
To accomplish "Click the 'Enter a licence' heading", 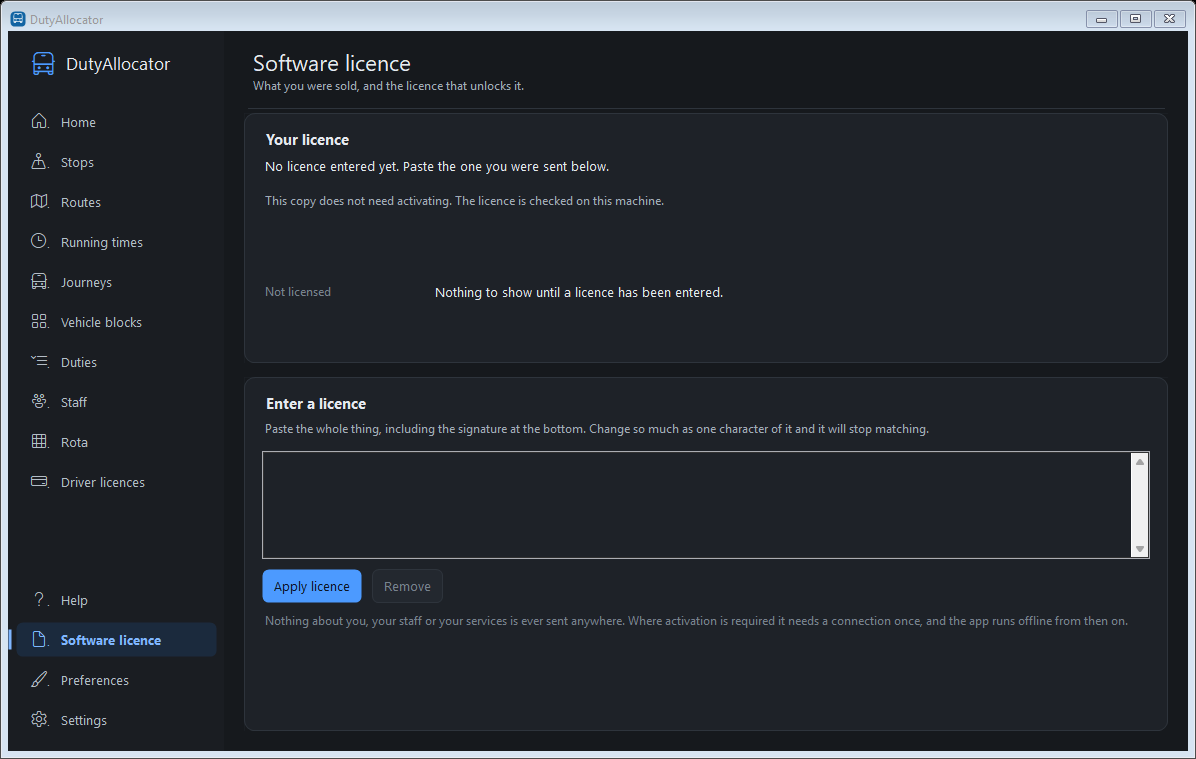I will pyautogui.click(x=316, y=404).
